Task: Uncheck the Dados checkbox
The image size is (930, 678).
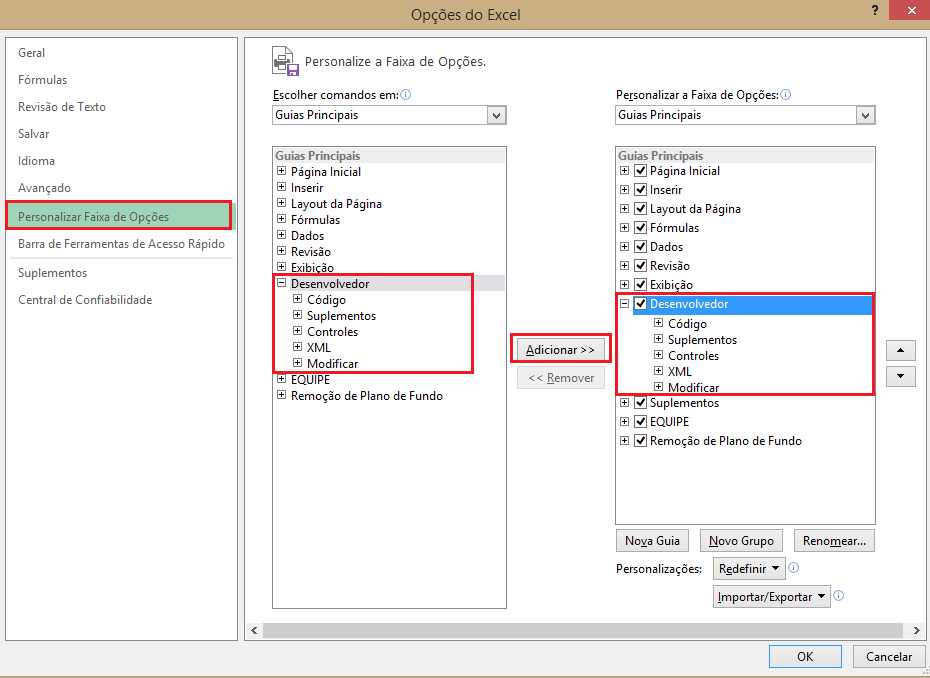Action: click(641, 247)
